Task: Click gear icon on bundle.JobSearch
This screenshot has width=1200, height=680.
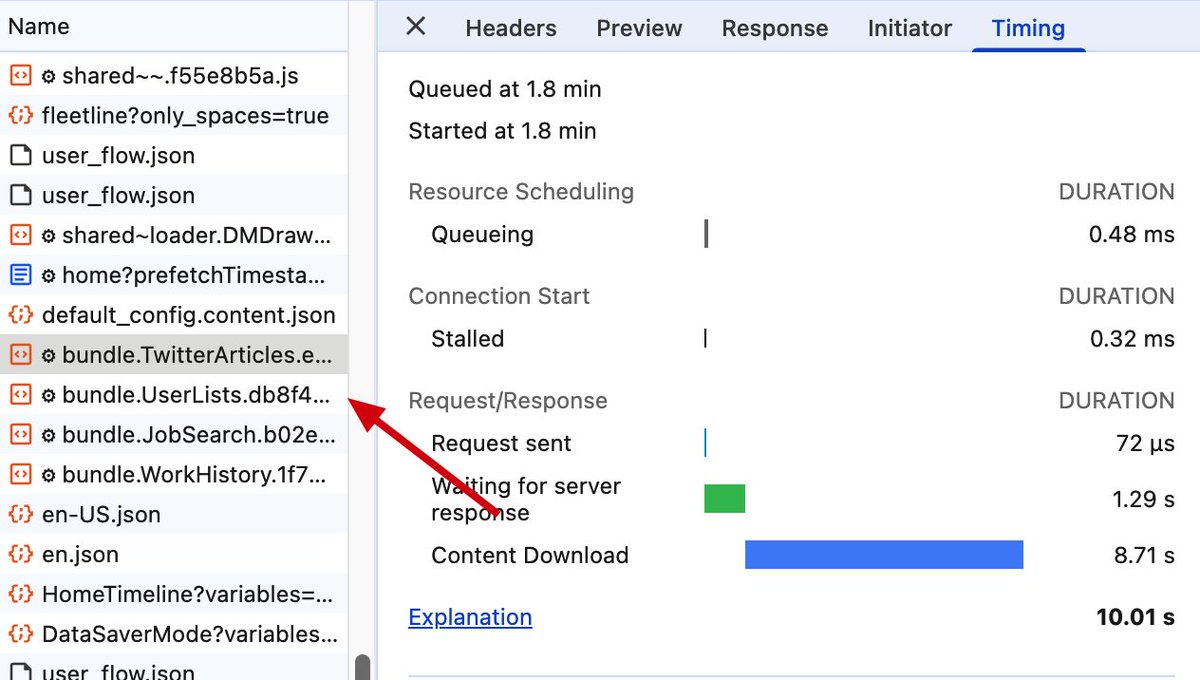Action: click(48, 436)
